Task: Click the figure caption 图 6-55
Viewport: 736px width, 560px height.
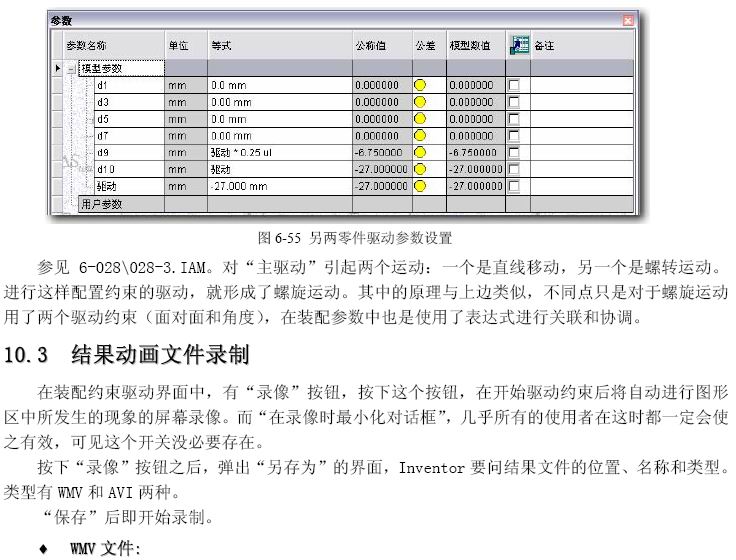Action: (x=355, y=238)
